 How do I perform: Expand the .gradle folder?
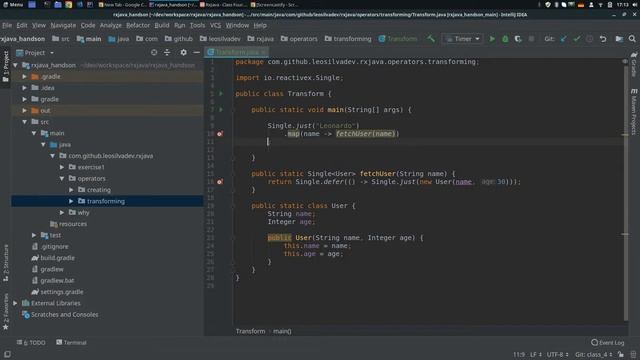click(x=24, y=77)
